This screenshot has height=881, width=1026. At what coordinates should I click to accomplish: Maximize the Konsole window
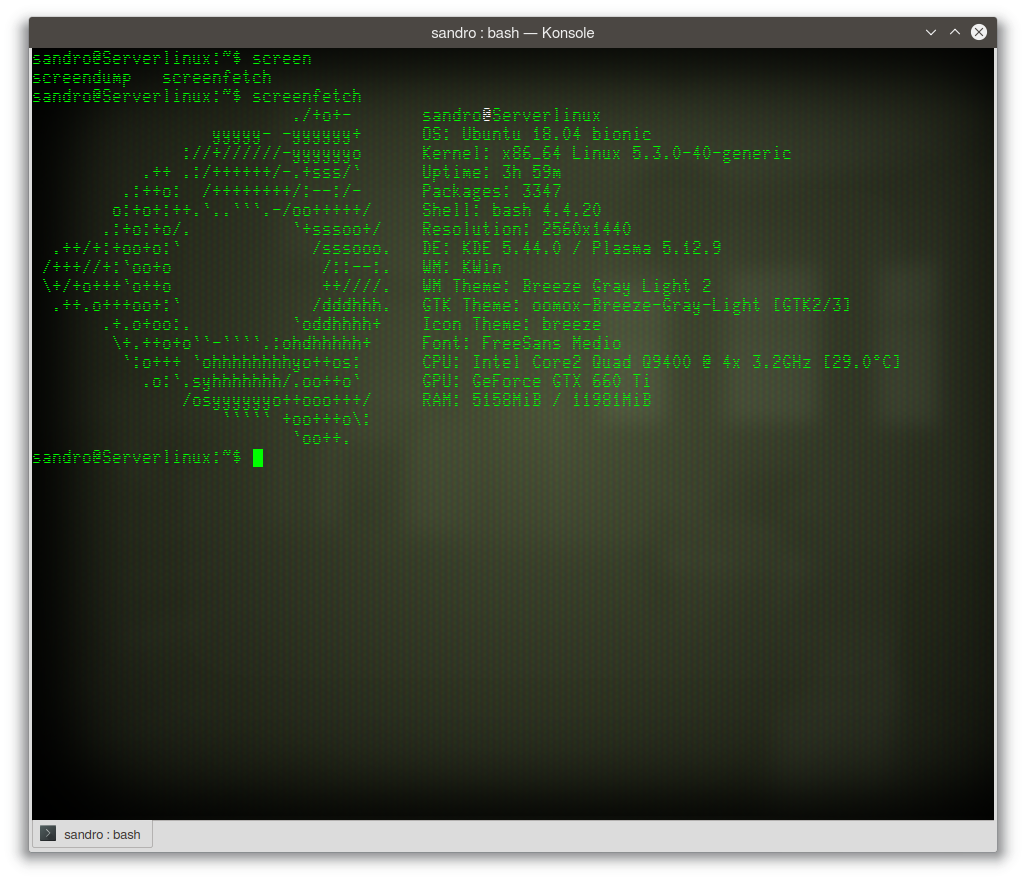click(x=955, y=32)
